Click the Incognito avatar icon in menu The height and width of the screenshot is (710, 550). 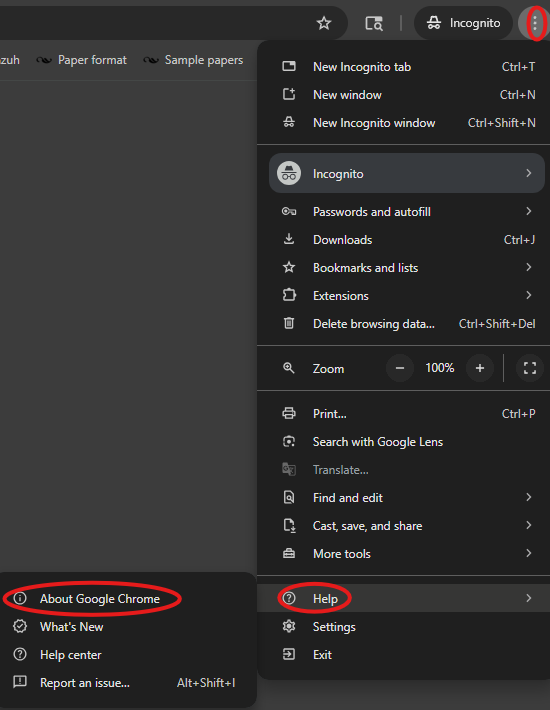[289, 173]
